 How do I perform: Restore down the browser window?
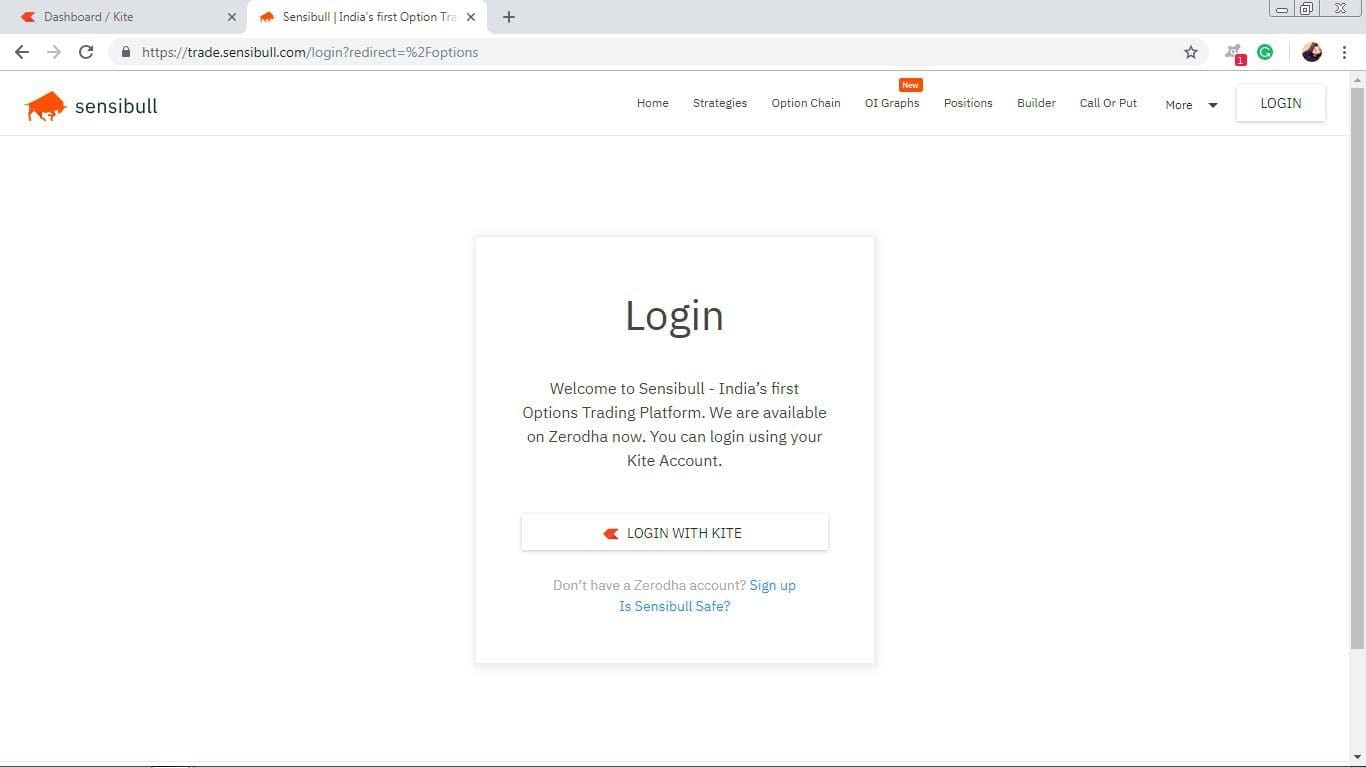[x=1306, y=9]
